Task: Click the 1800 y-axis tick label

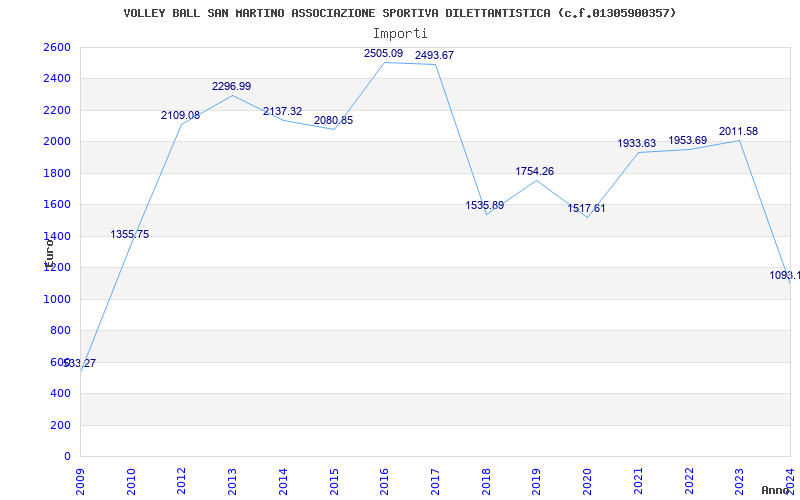Action: point(57,173)
